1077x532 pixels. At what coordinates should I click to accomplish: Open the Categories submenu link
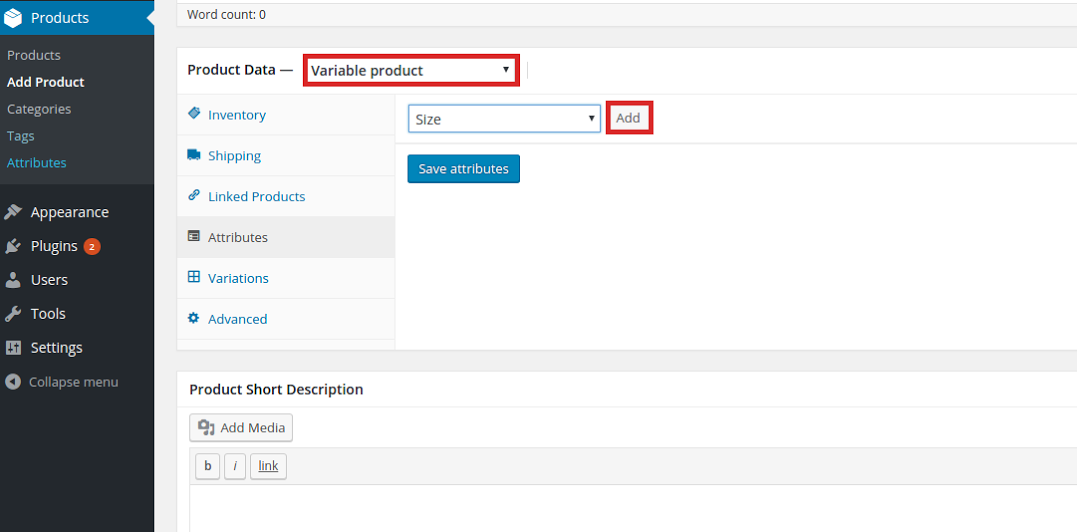[x=39, y=109]
